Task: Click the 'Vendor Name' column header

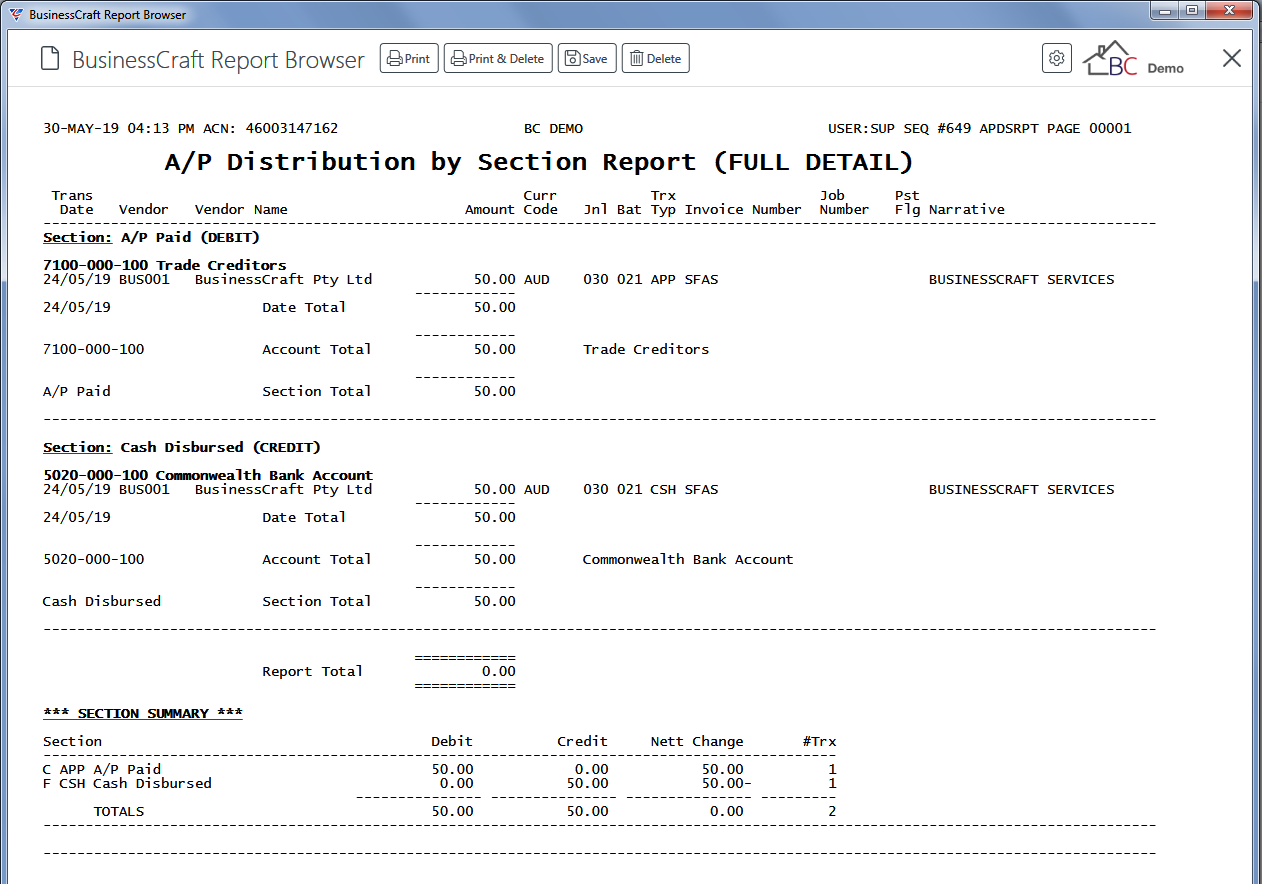Action: (241, 210)
